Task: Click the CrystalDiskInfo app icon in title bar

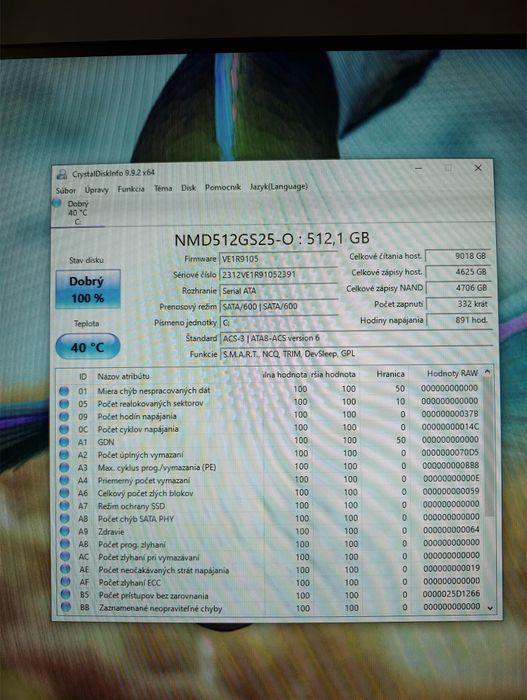Action: 62,173
